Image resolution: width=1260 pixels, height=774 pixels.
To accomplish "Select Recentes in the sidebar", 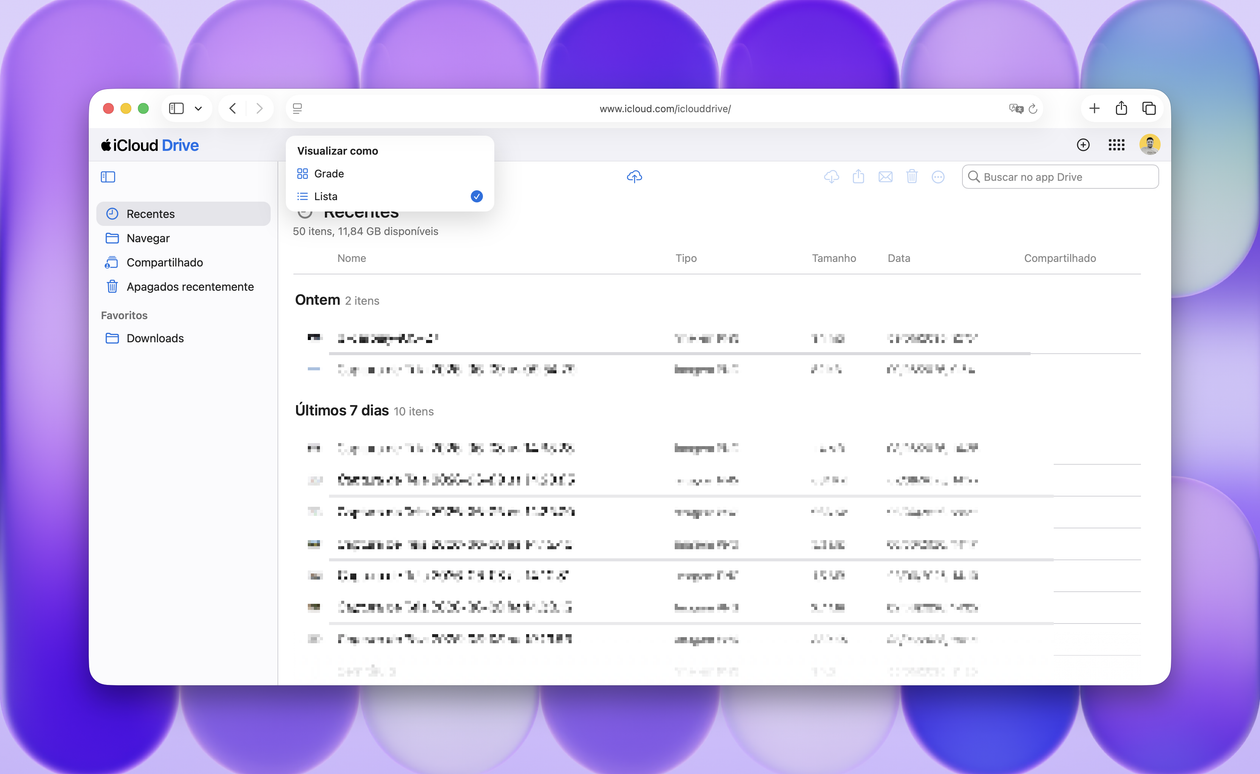I will pos(184,214).
